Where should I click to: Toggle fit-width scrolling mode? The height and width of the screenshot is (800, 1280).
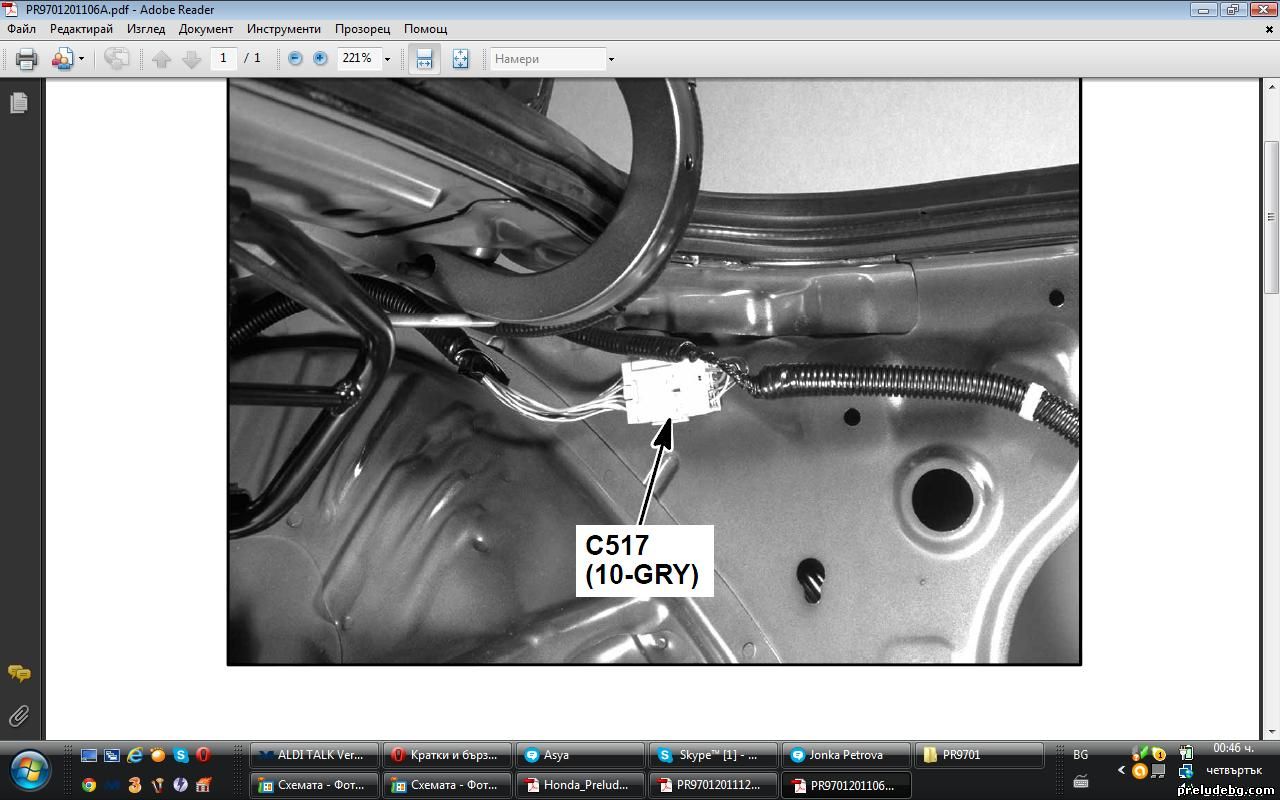point(424,59)
